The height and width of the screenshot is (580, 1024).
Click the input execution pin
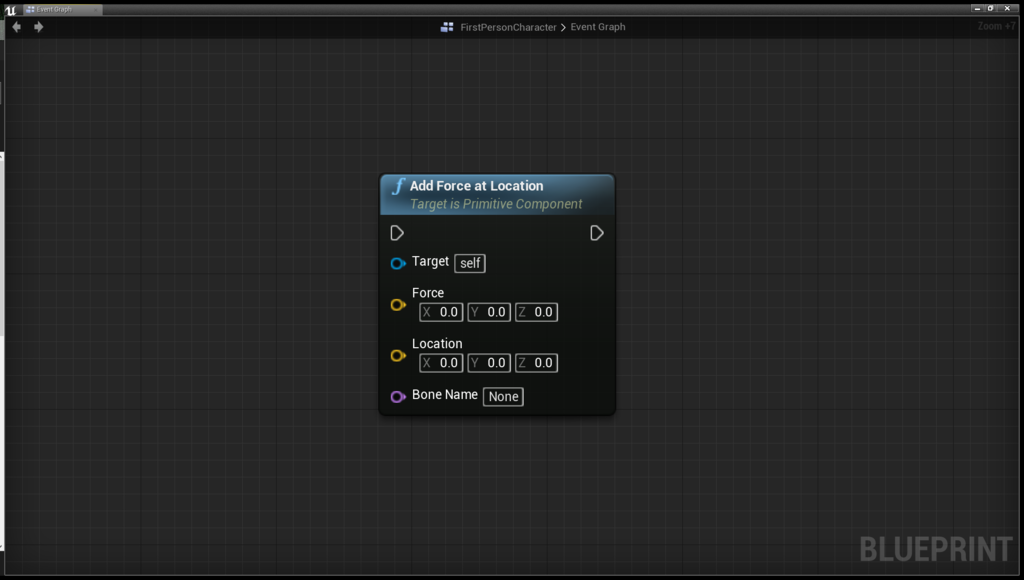[x=396, y=233]
